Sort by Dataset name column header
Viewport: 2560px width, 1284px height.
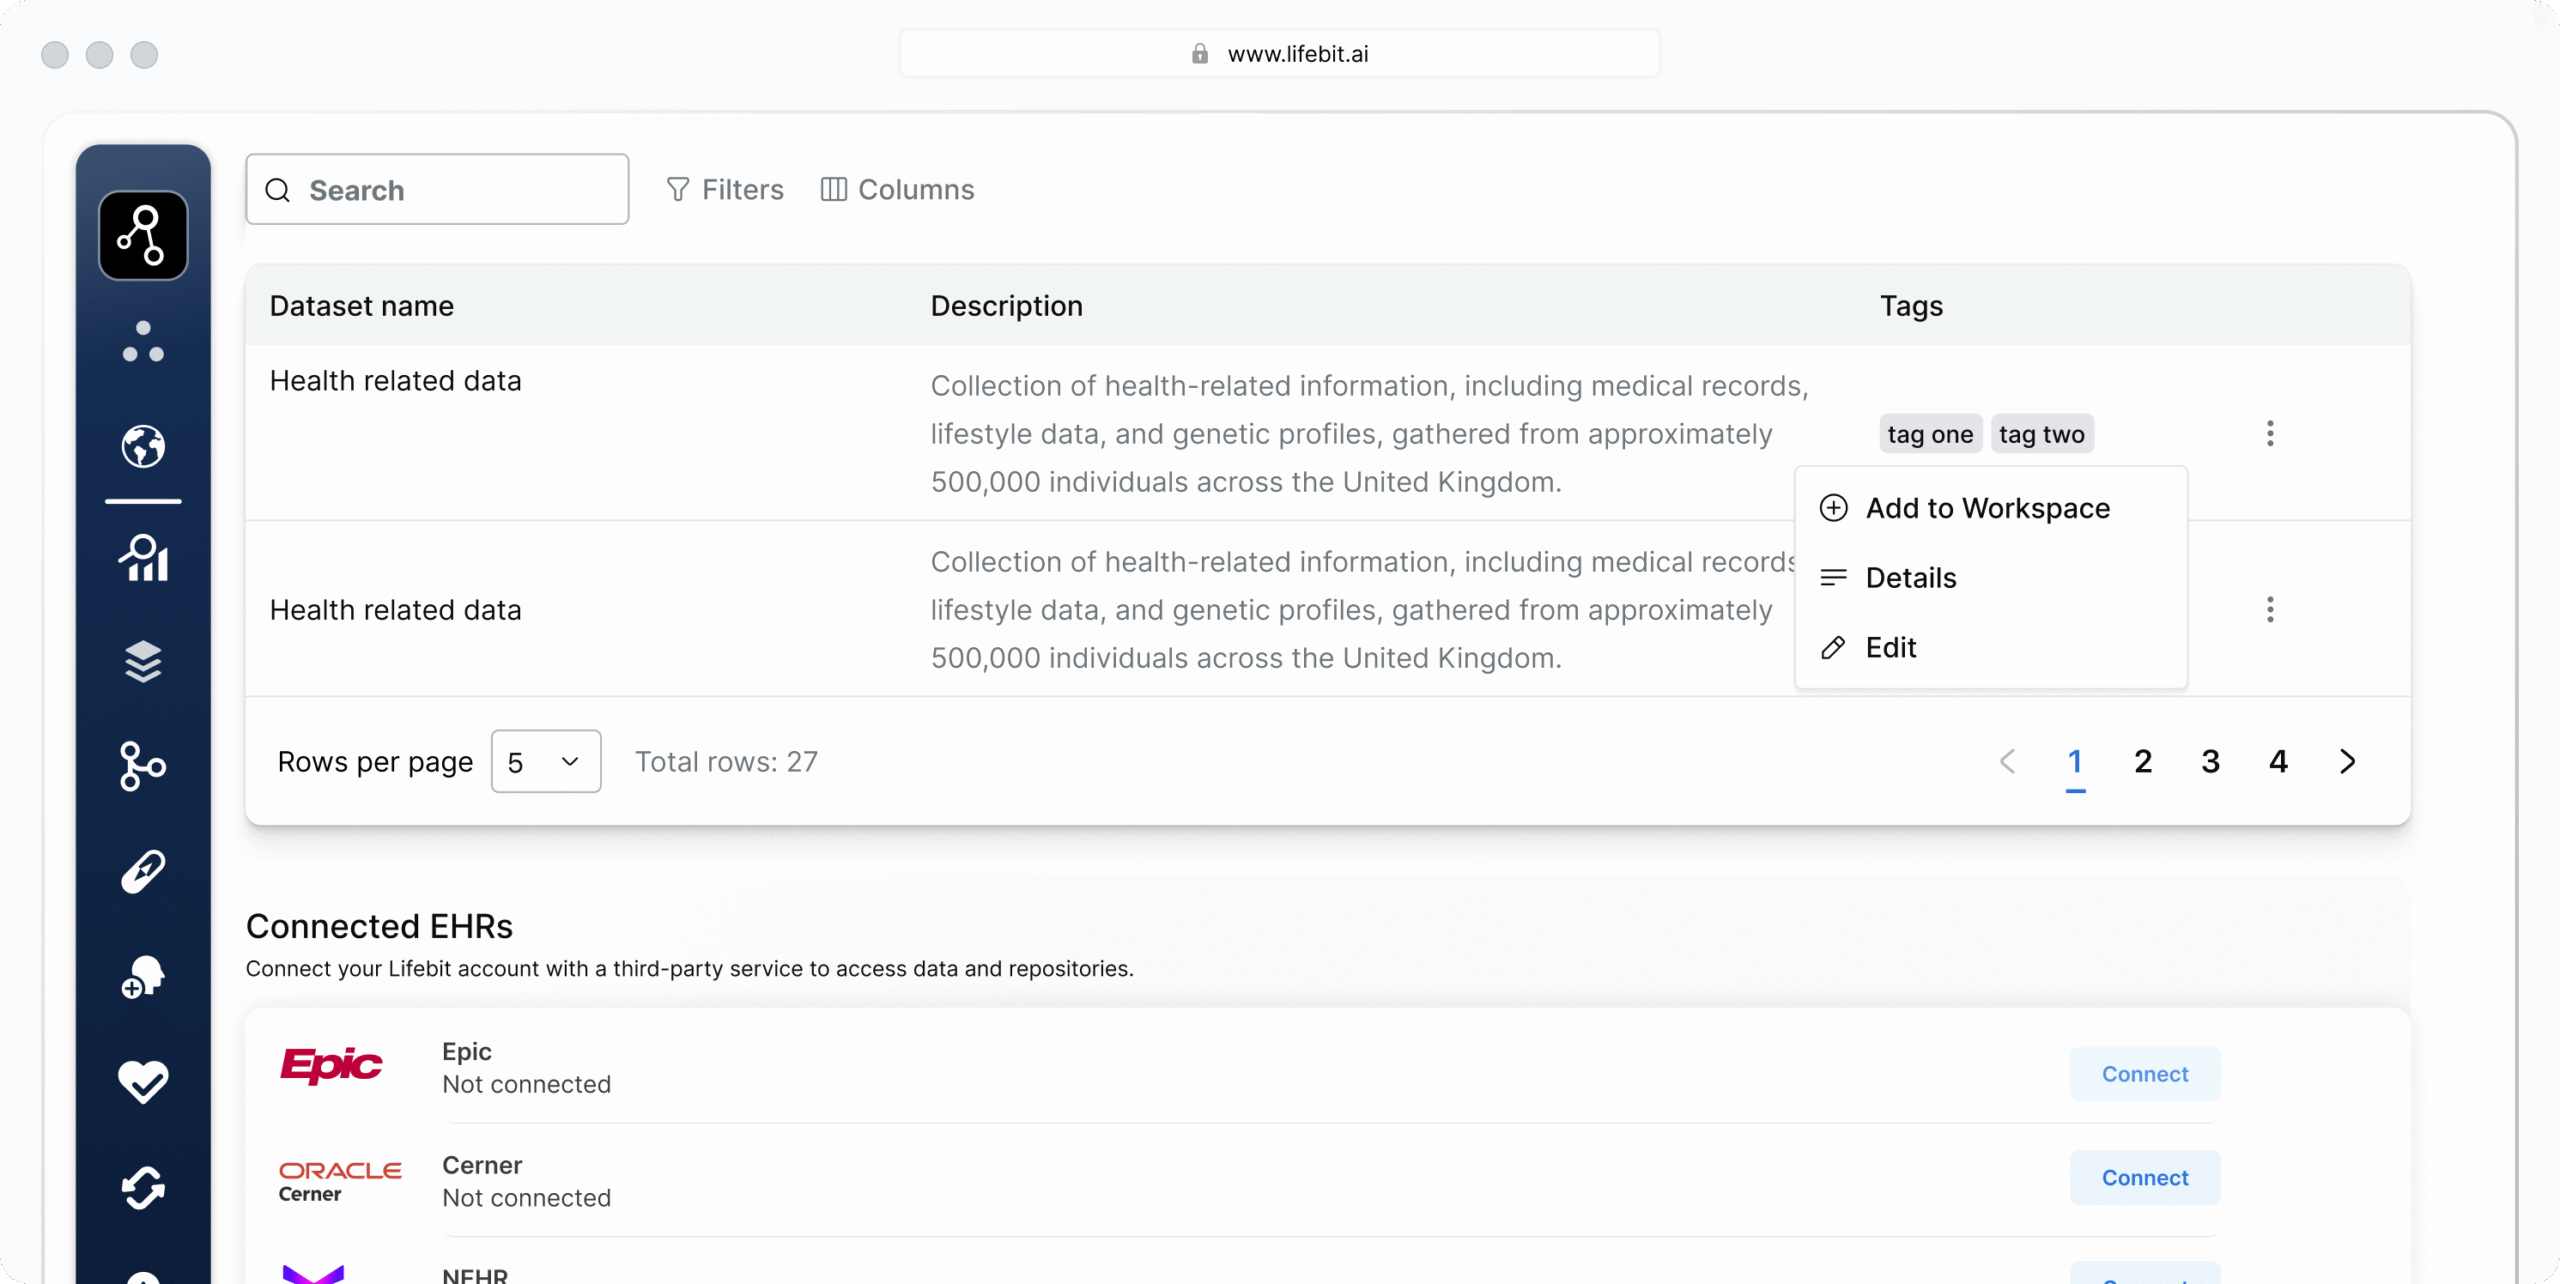coord(362,306)
